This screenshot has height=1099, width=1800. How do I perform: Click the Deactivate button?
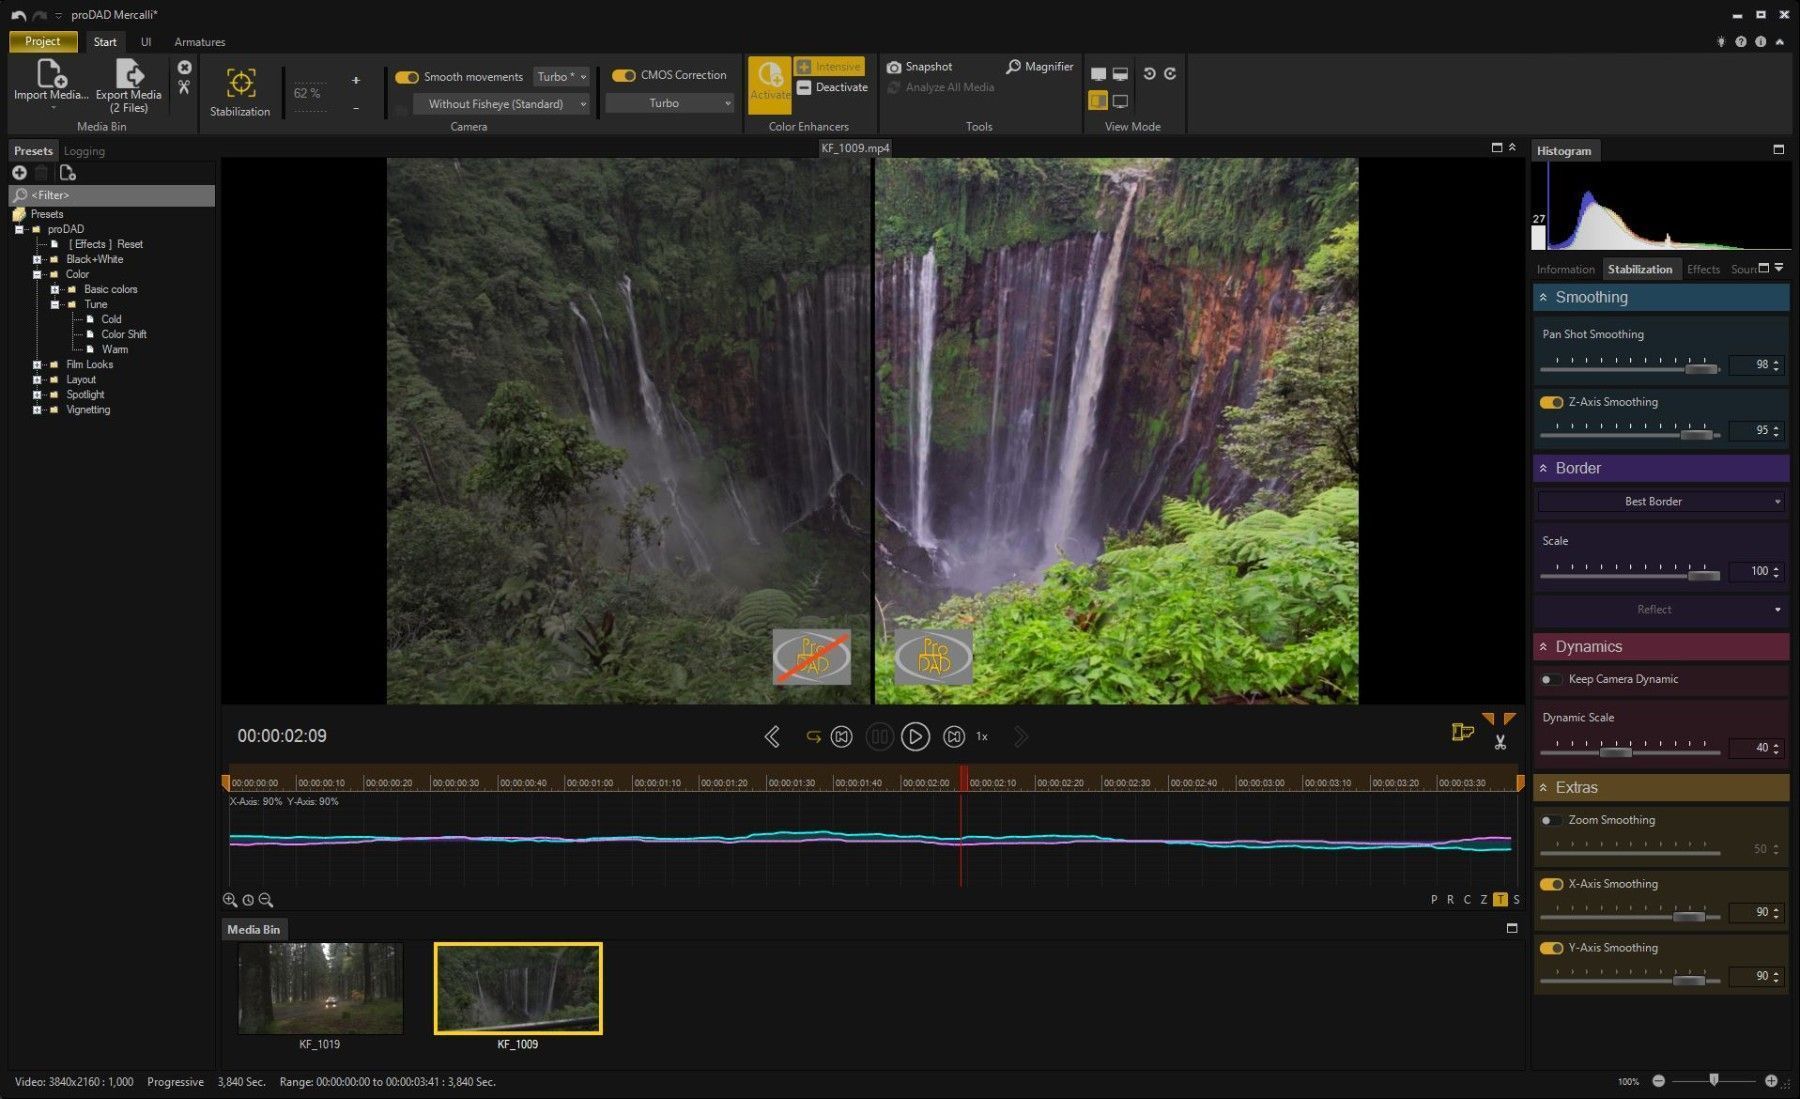(x=832, y=88)
